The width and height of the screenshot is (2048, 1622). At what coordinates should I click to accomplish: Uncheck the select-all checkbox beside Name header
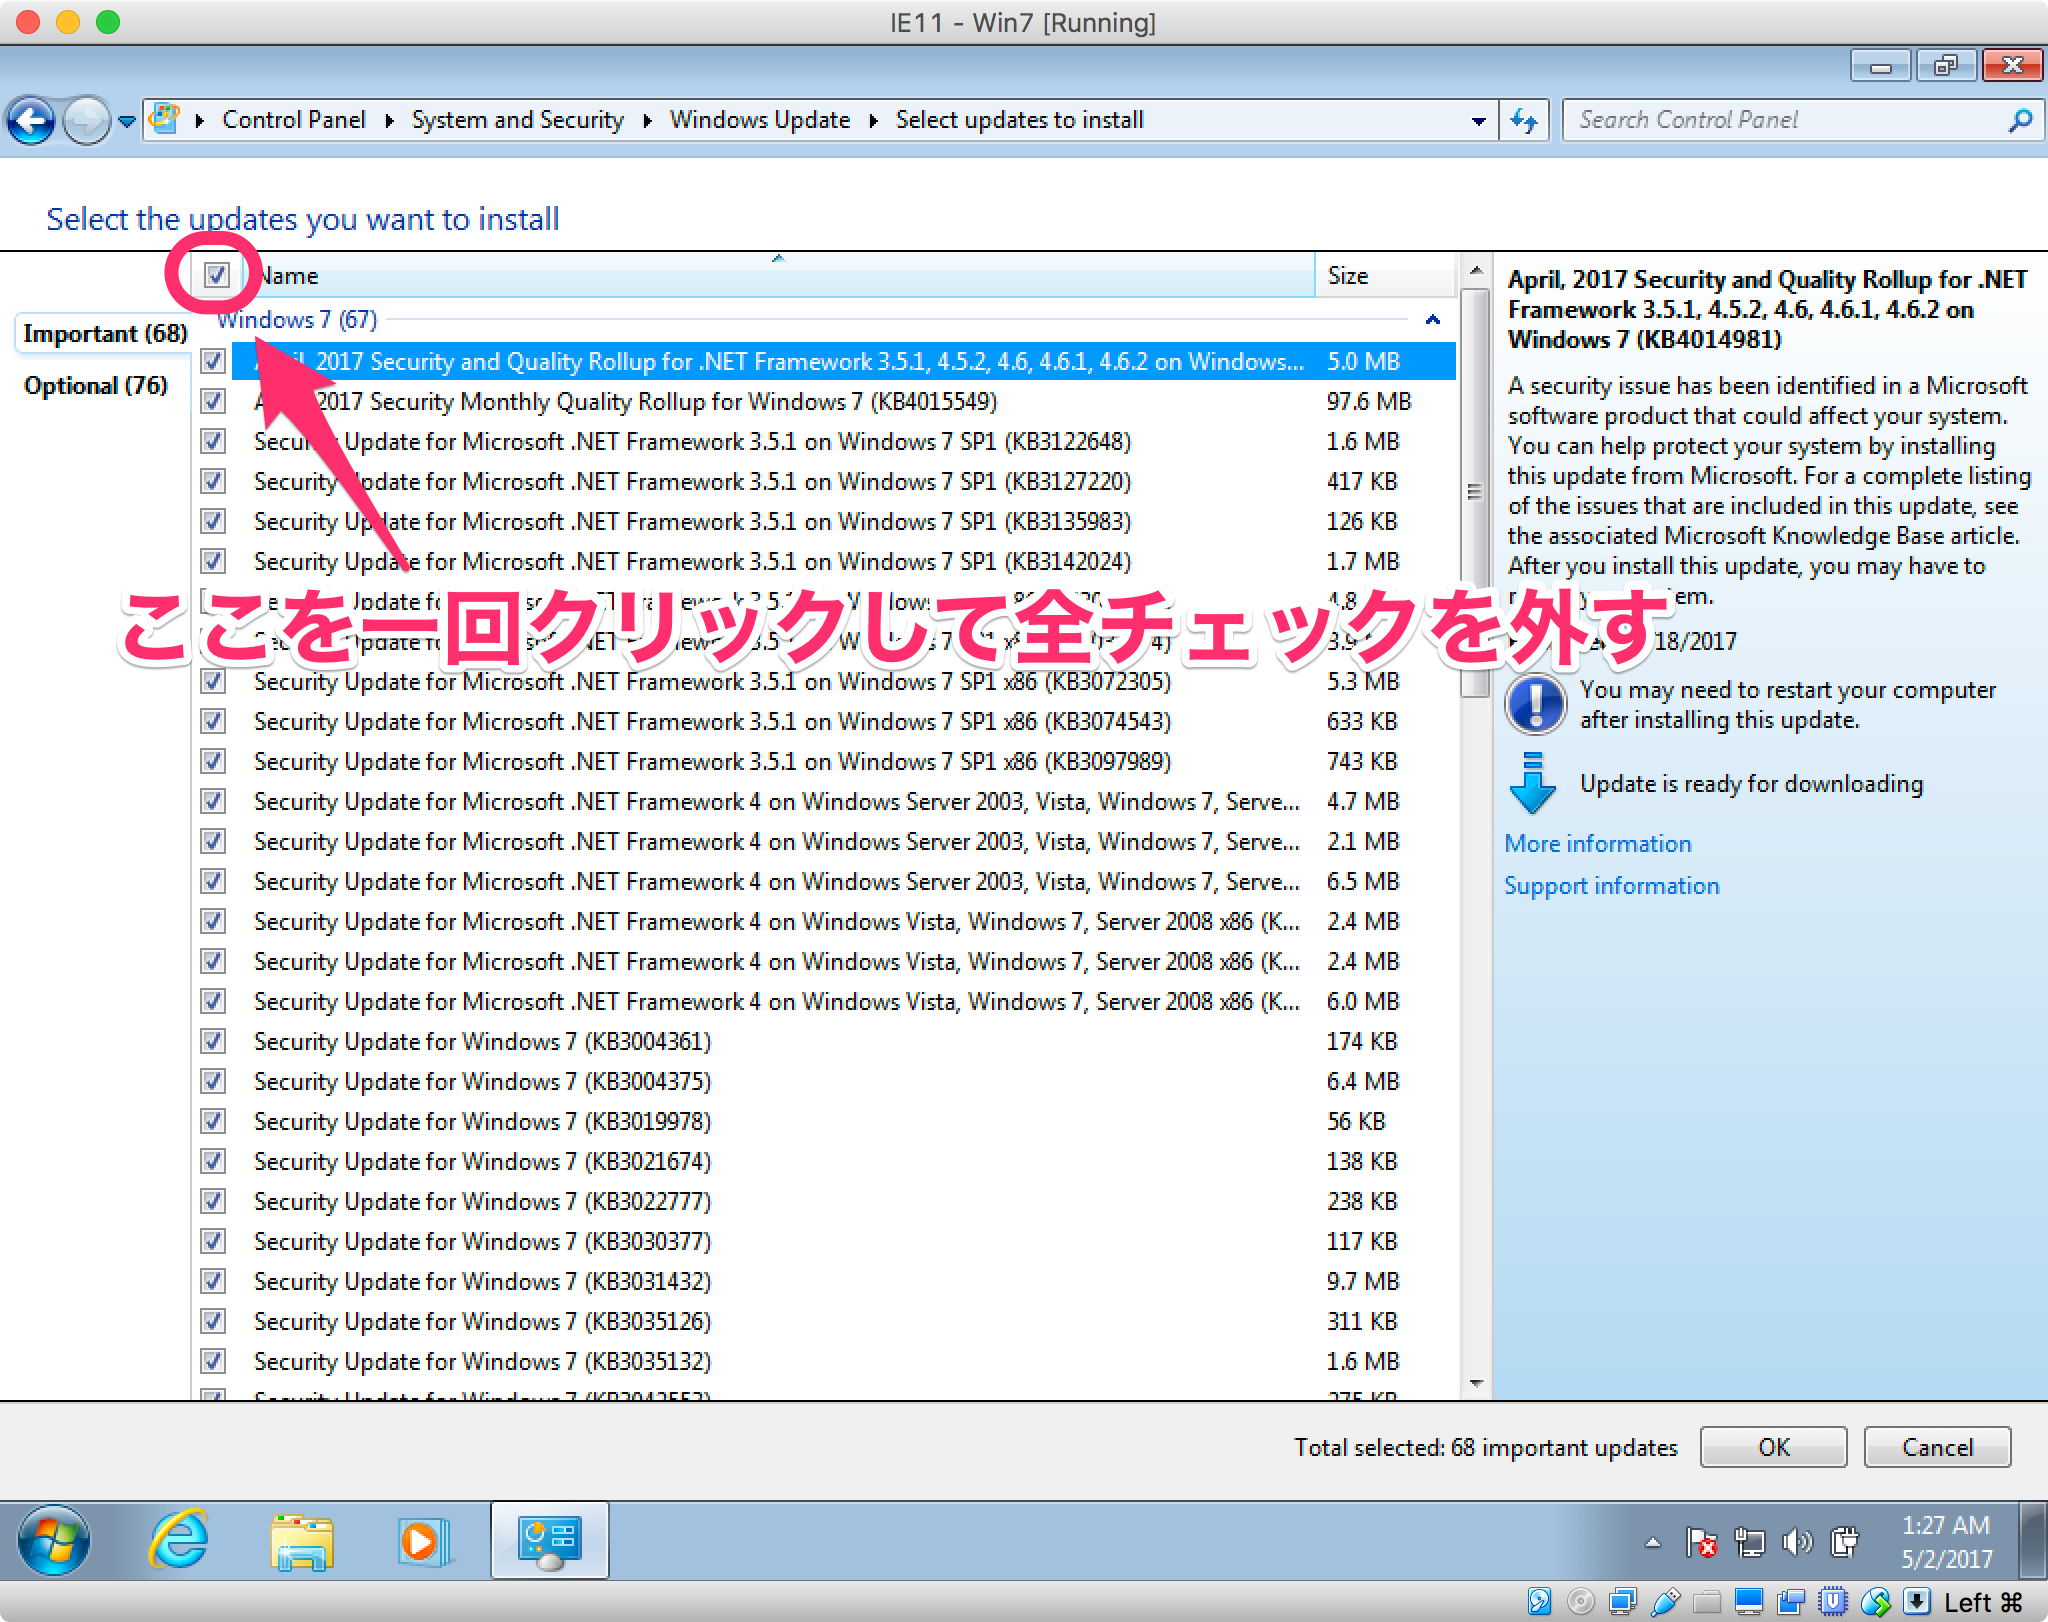coord(216,275)
